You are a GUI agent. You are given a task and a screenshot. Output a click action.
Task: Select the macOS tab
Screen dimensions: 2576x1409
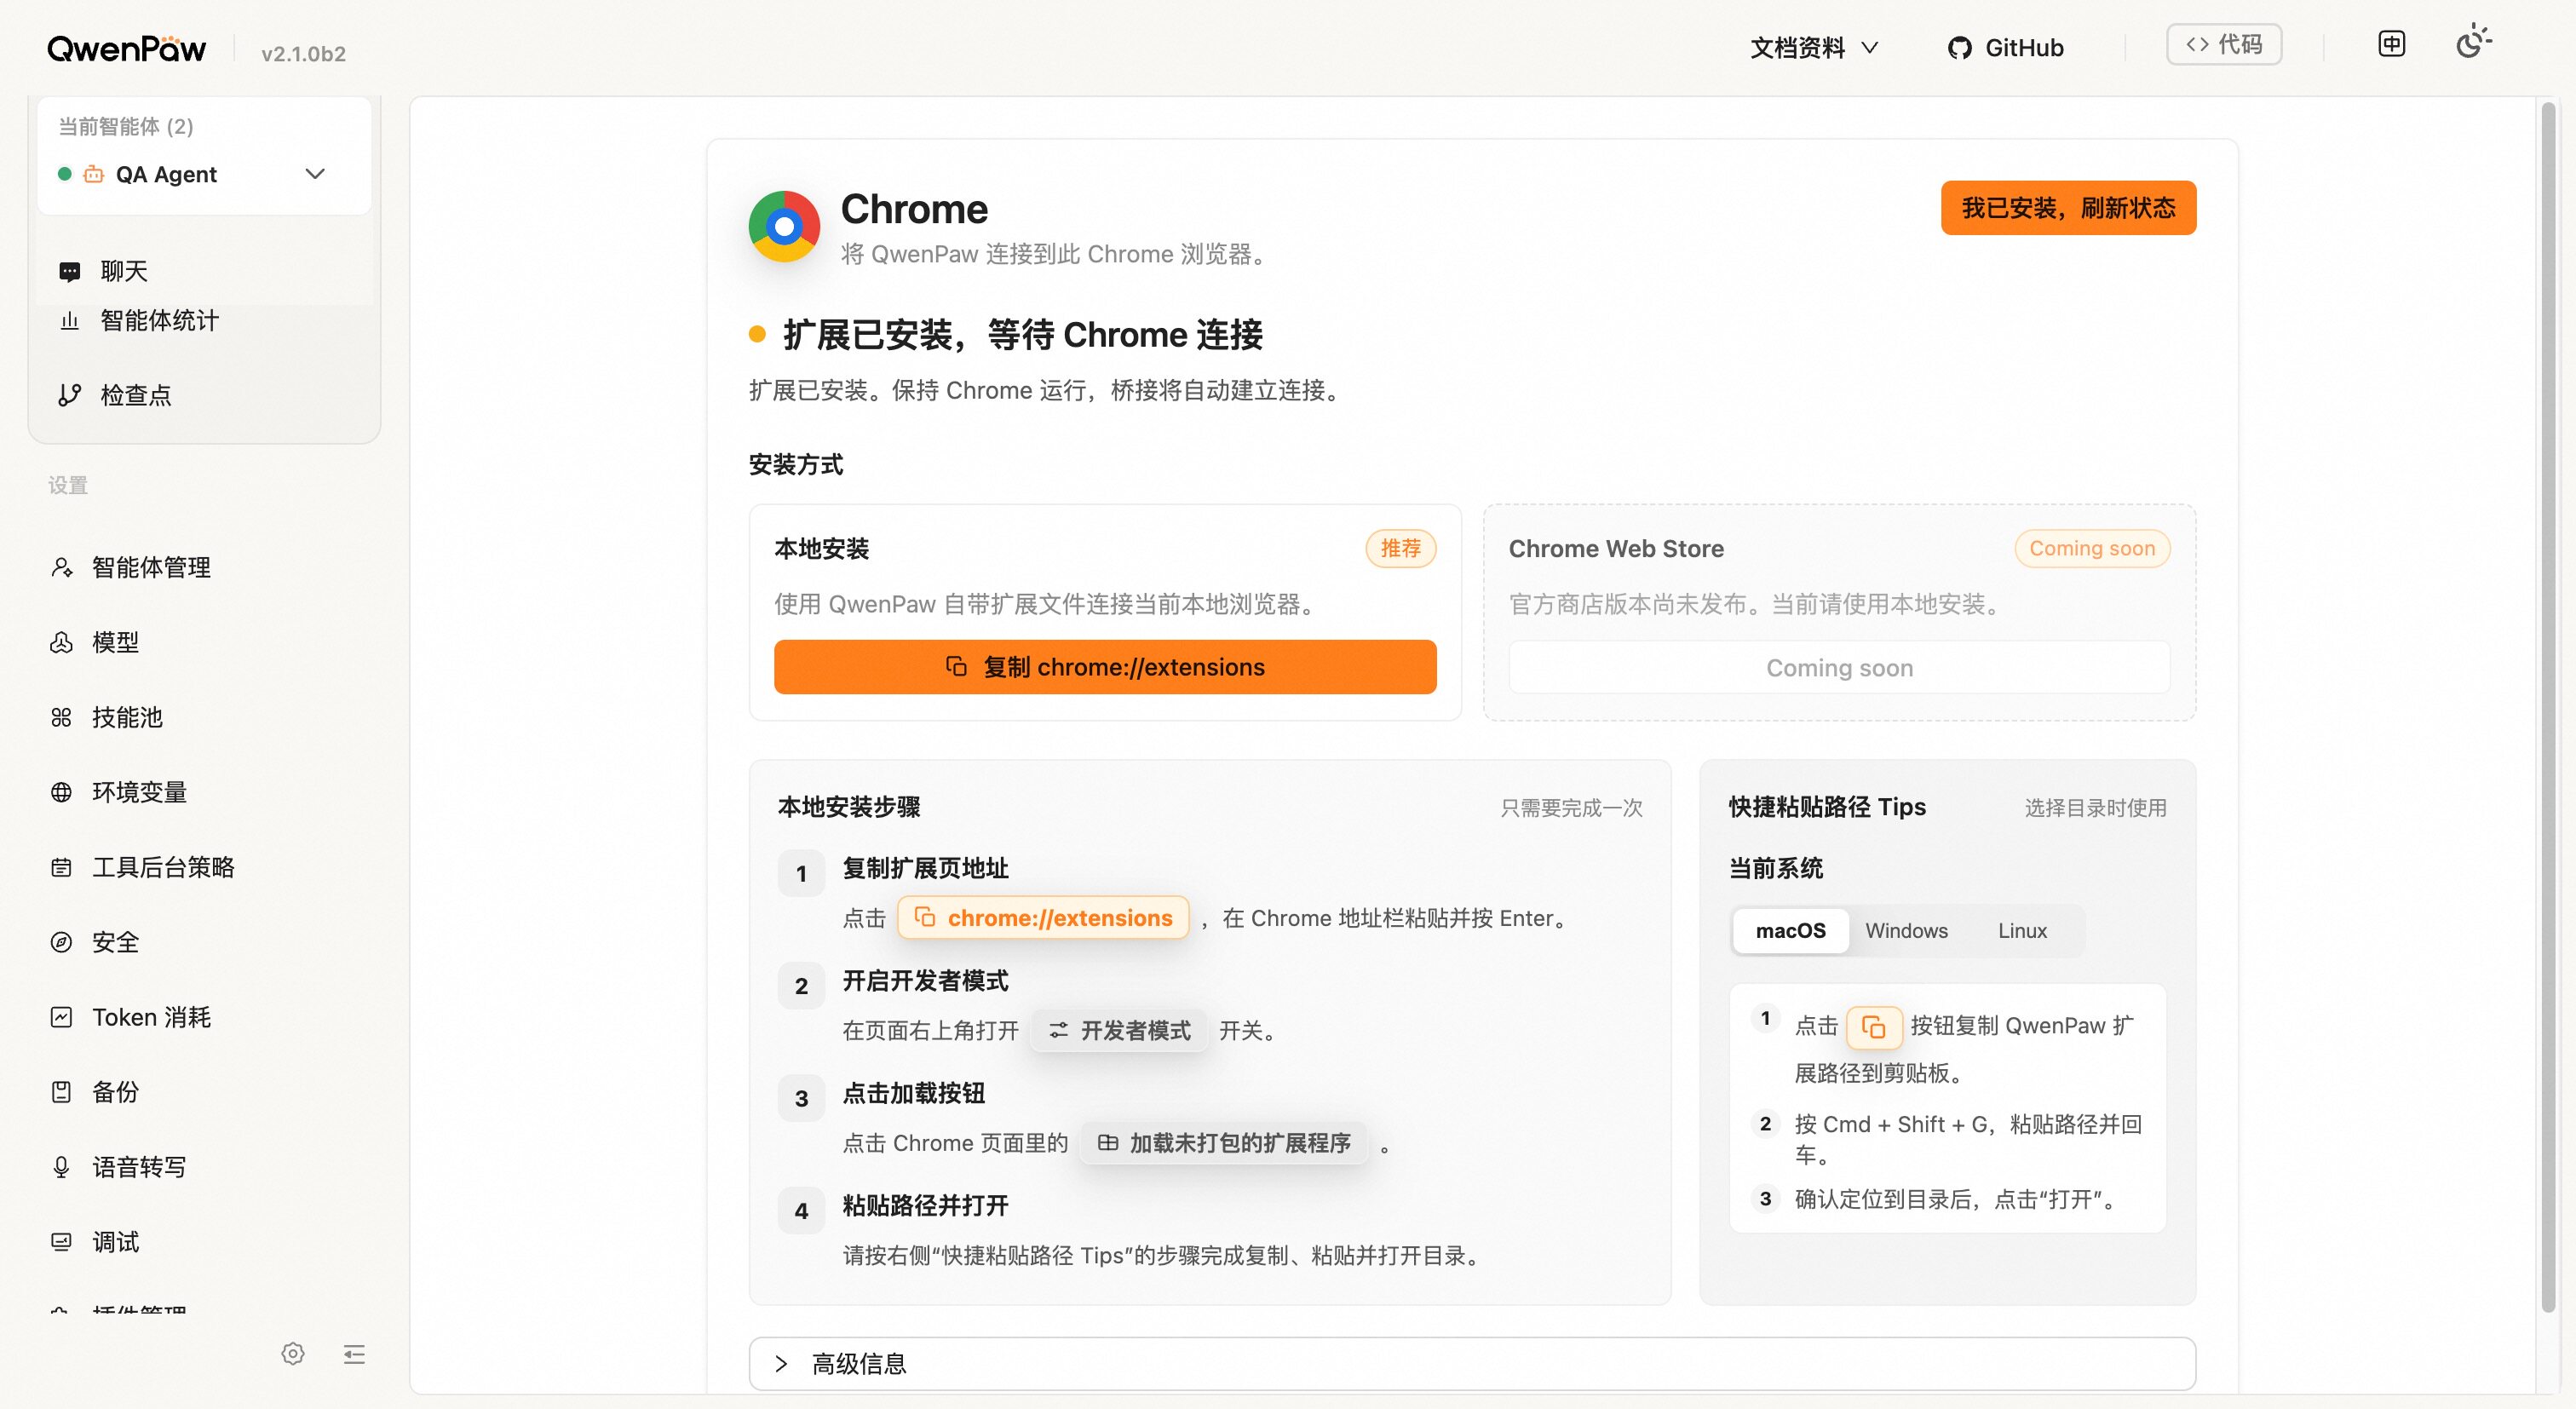1790,931
